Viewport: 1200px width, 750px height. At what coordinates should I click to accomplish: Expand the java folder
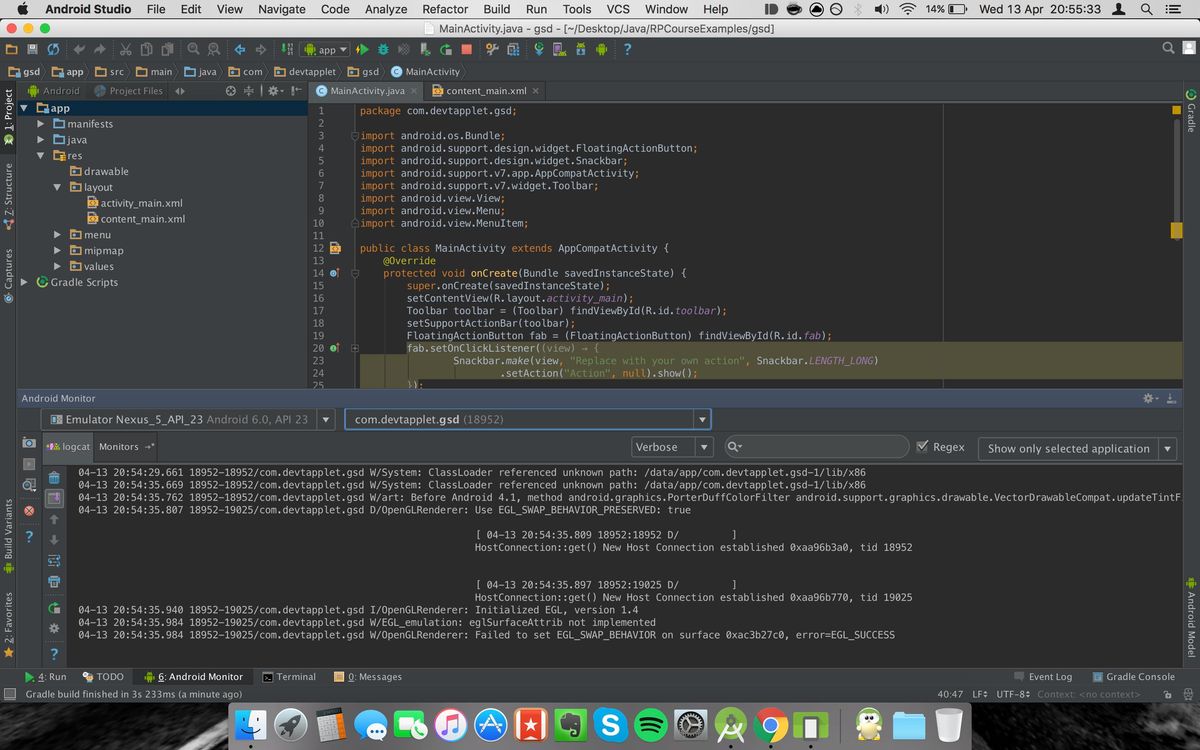(41, 140)
